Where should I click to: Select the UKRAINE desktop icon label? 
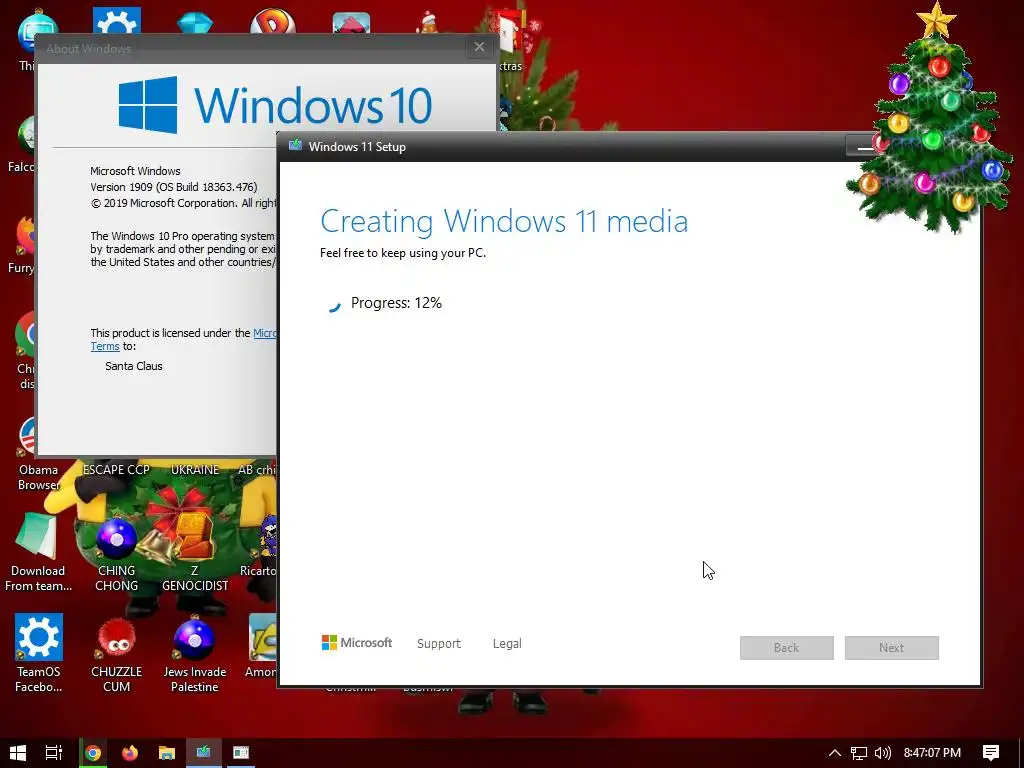[x=195, y=470]
